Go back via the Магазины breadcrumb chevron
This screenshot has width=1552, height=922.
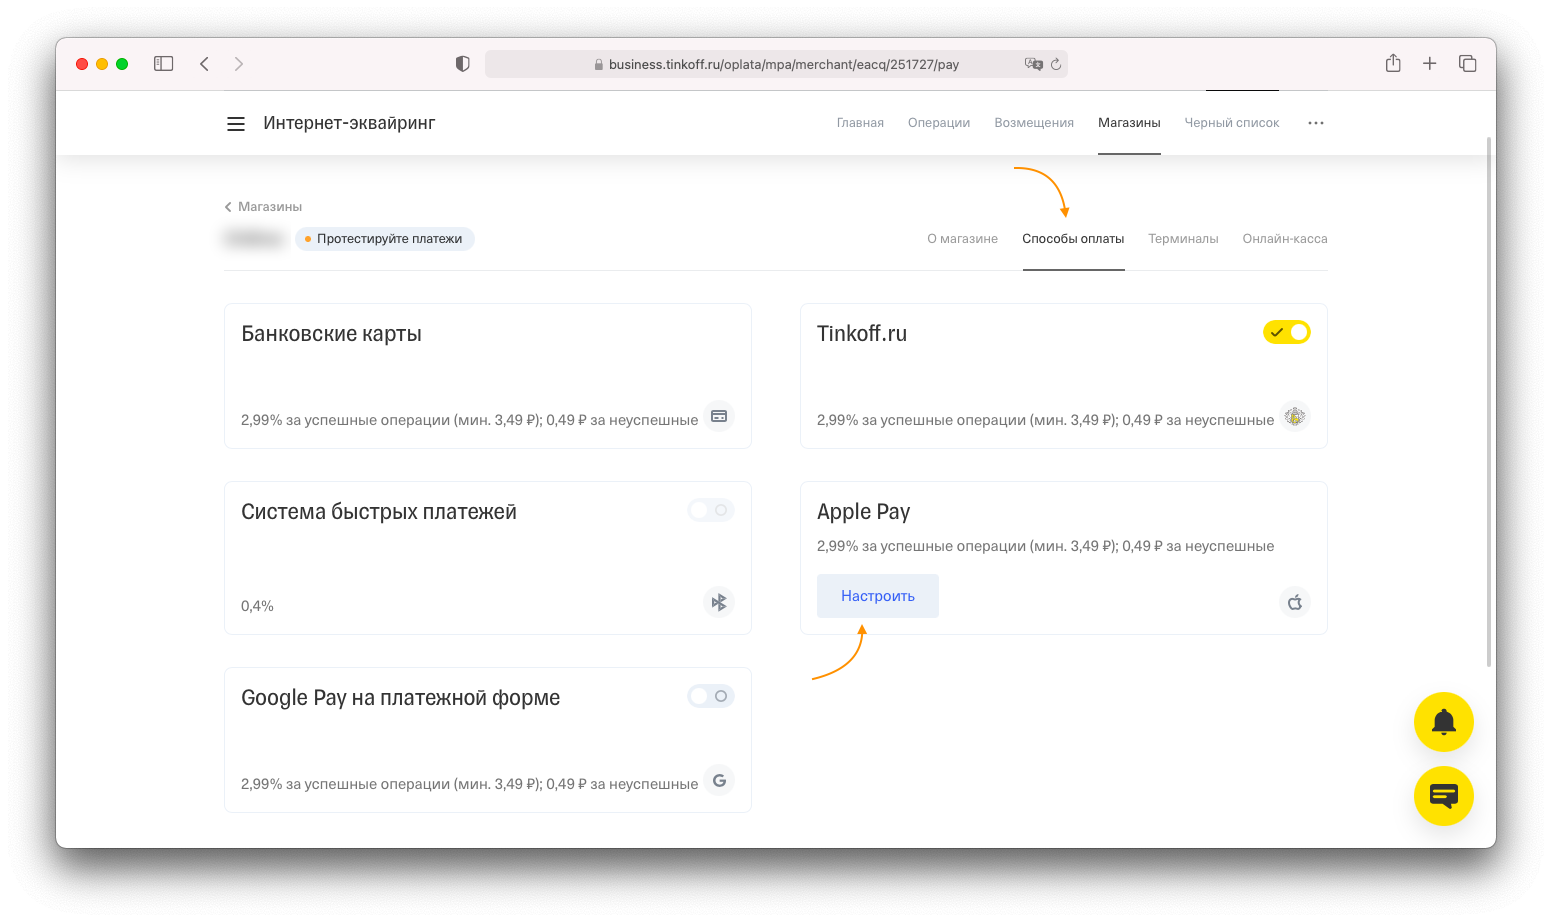tap(228, 207)
